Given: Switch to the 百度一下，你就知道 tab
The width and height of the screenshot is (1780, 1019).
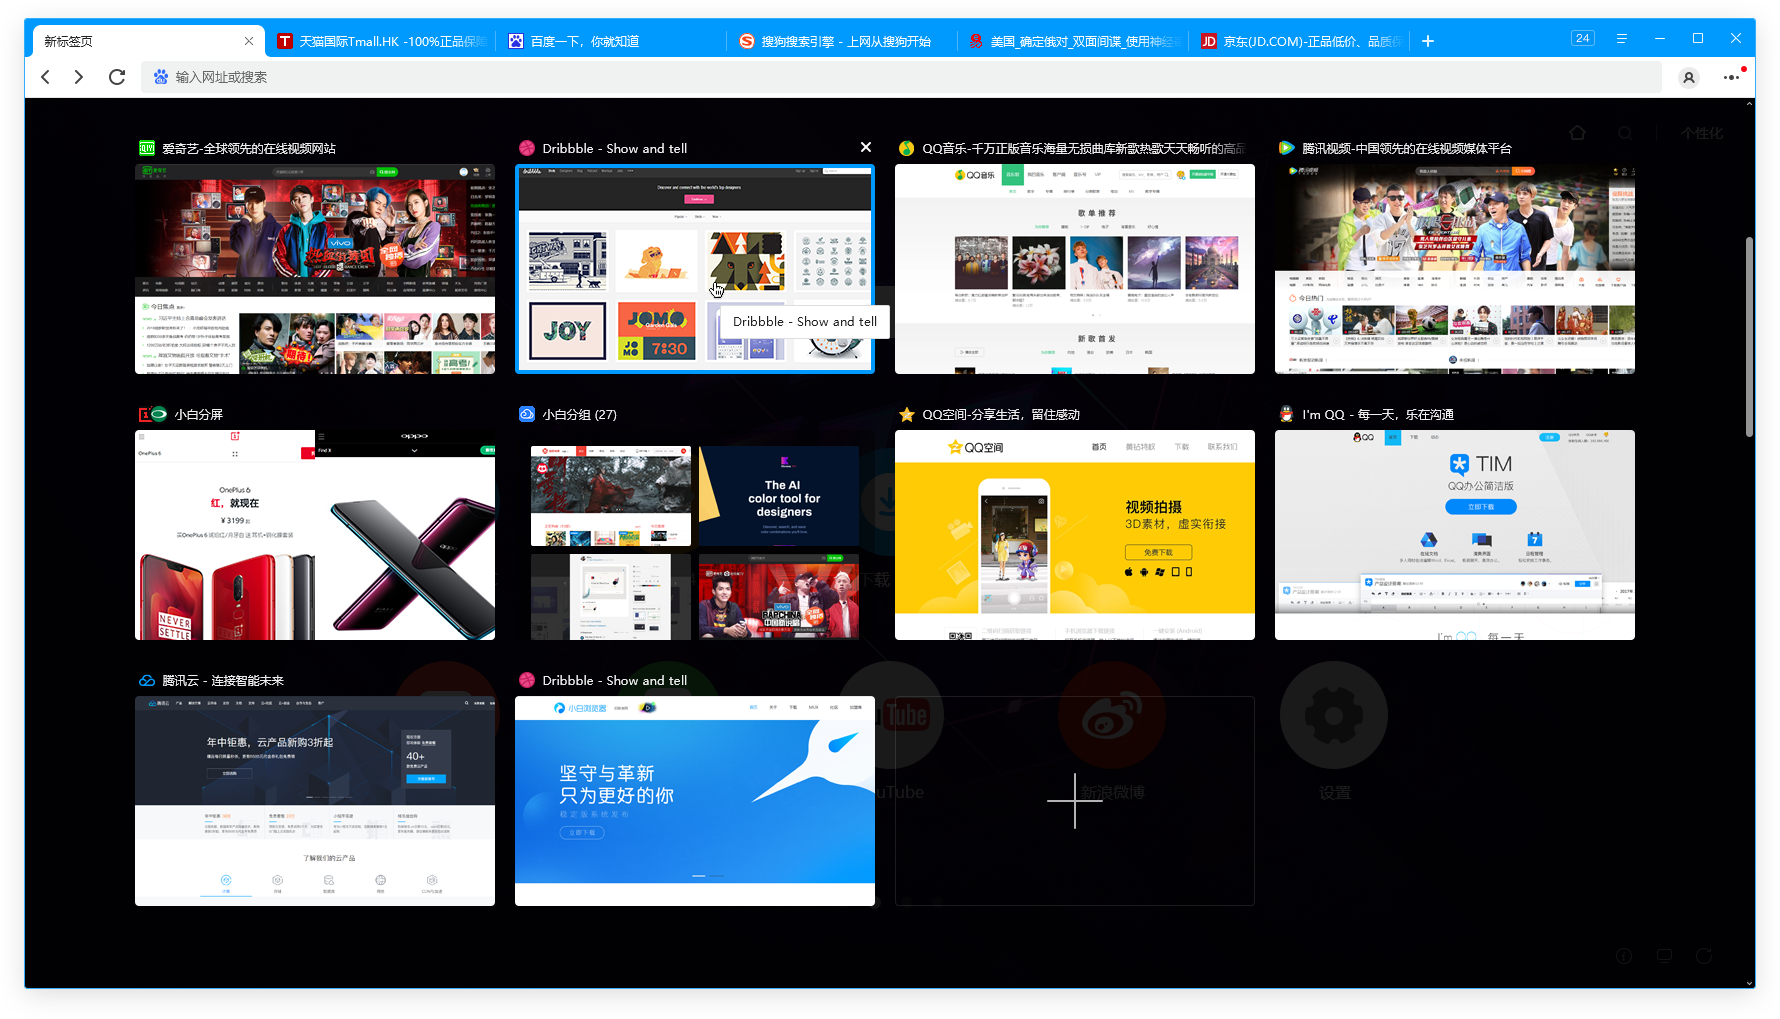Looking at the screenshot, I should [613, 41].
